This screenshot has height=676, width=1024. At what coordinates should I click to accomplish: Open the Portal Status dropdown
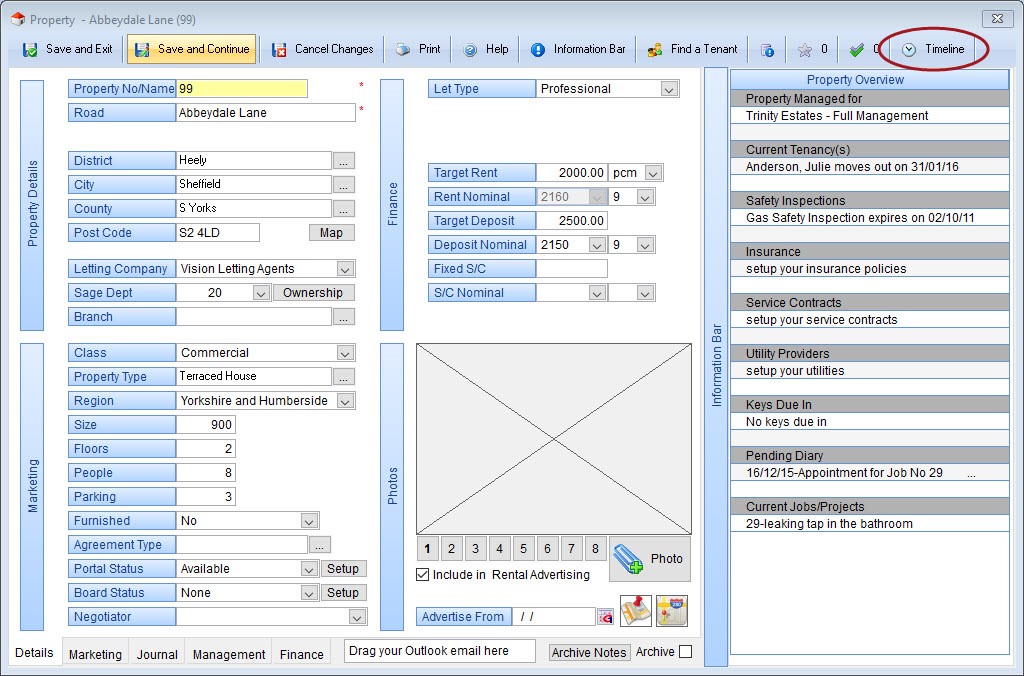[x=309, y=569]
